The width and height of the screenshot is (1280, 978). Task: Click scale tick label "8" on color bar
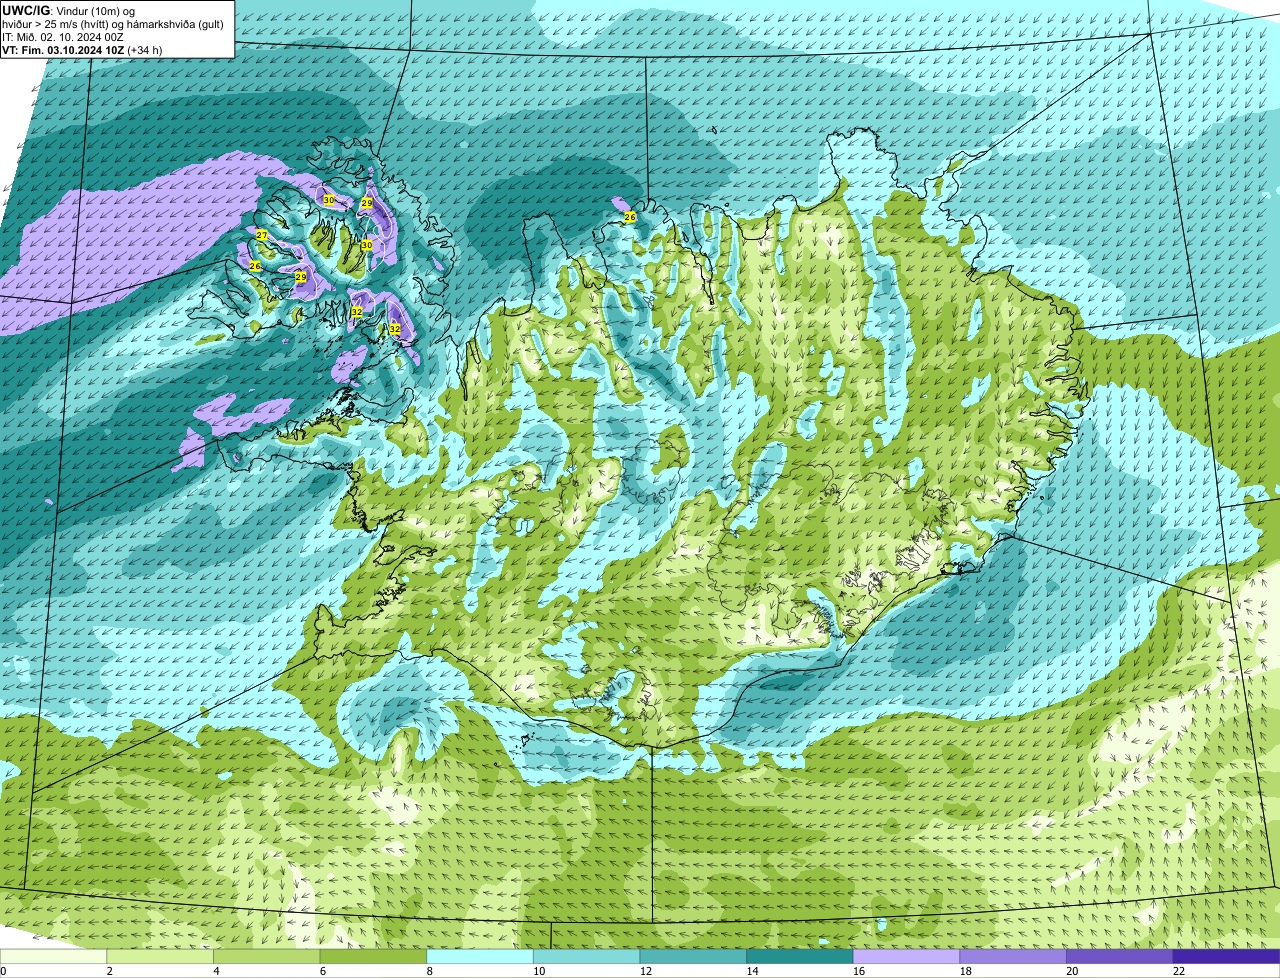429,971
